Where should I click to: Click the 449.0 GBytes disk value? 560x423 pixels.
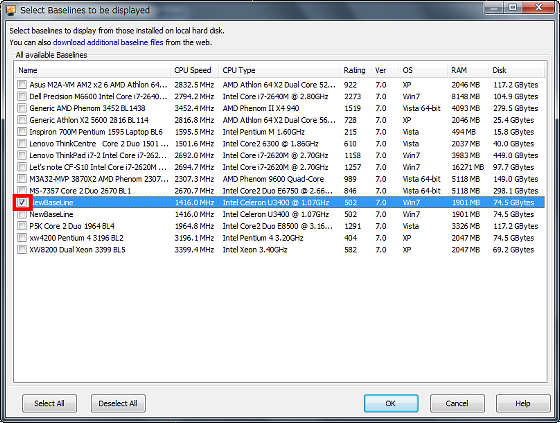point(516,155)
